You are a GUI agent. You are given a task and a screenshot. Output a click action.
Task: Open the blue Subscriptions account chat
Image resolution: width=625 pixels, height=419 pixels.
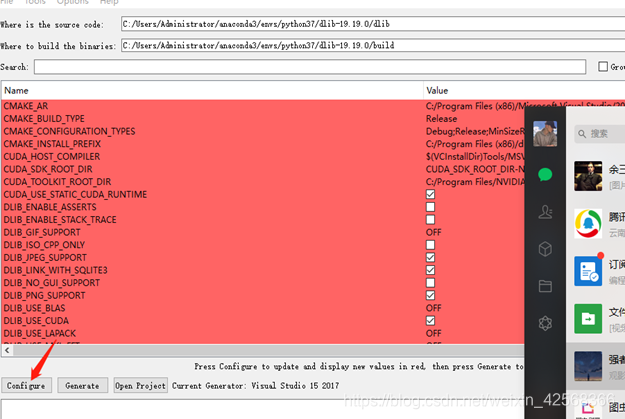click(x=588, y=271)
